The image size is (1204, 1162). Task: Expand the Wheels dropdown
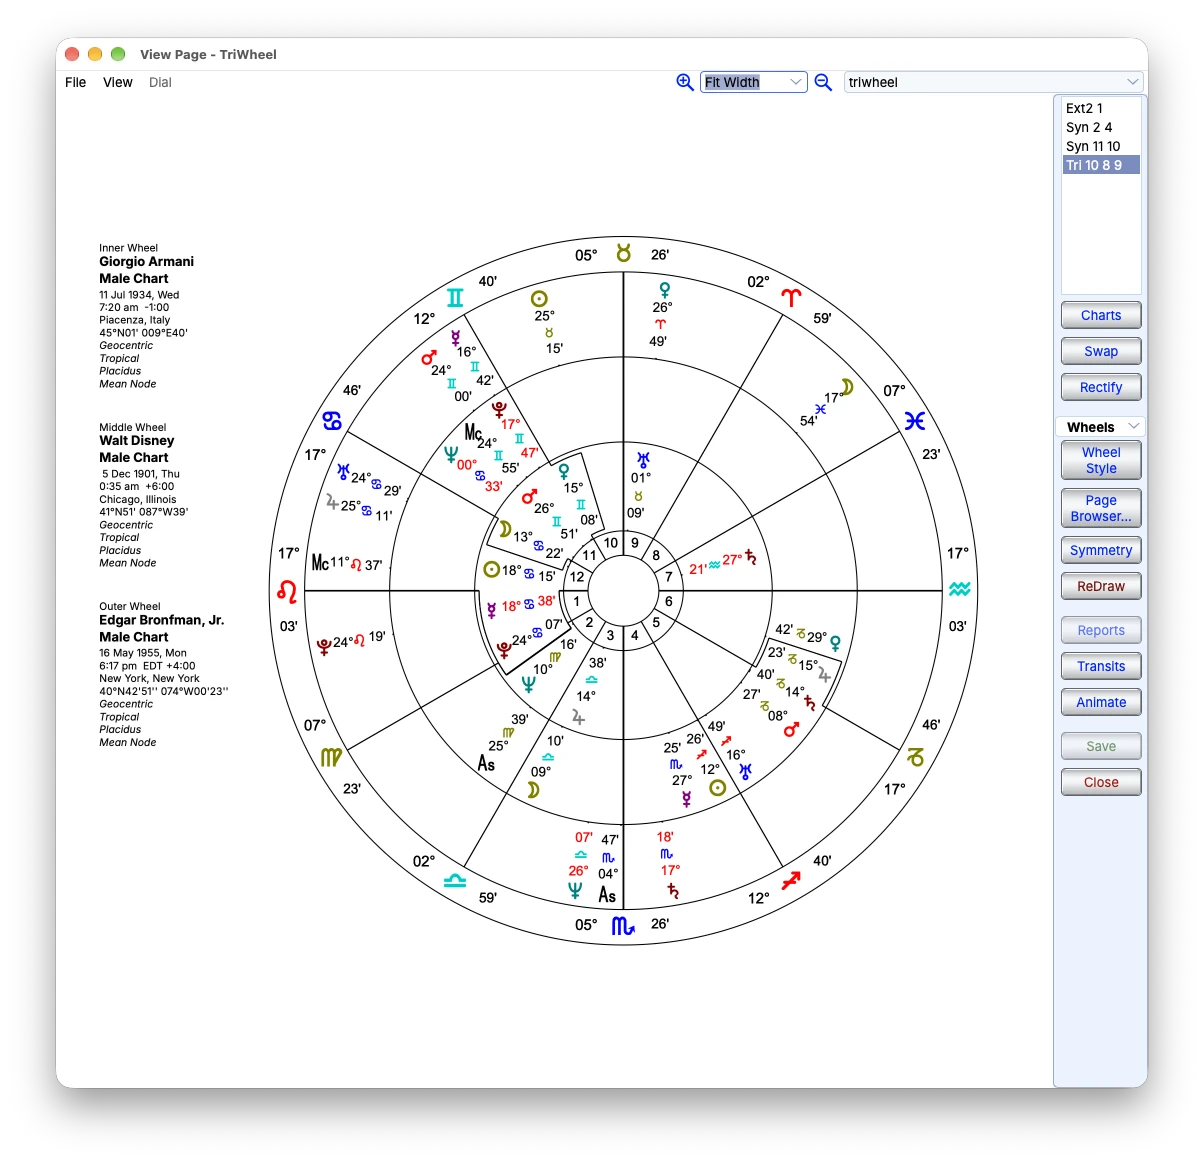point(1100,427)
